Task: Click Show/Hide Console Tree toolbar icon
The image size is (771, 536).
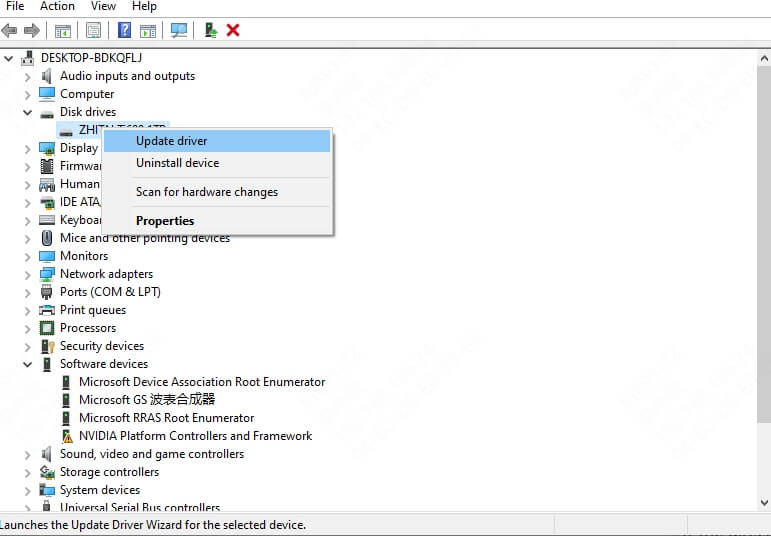Action: click(62, 31)
